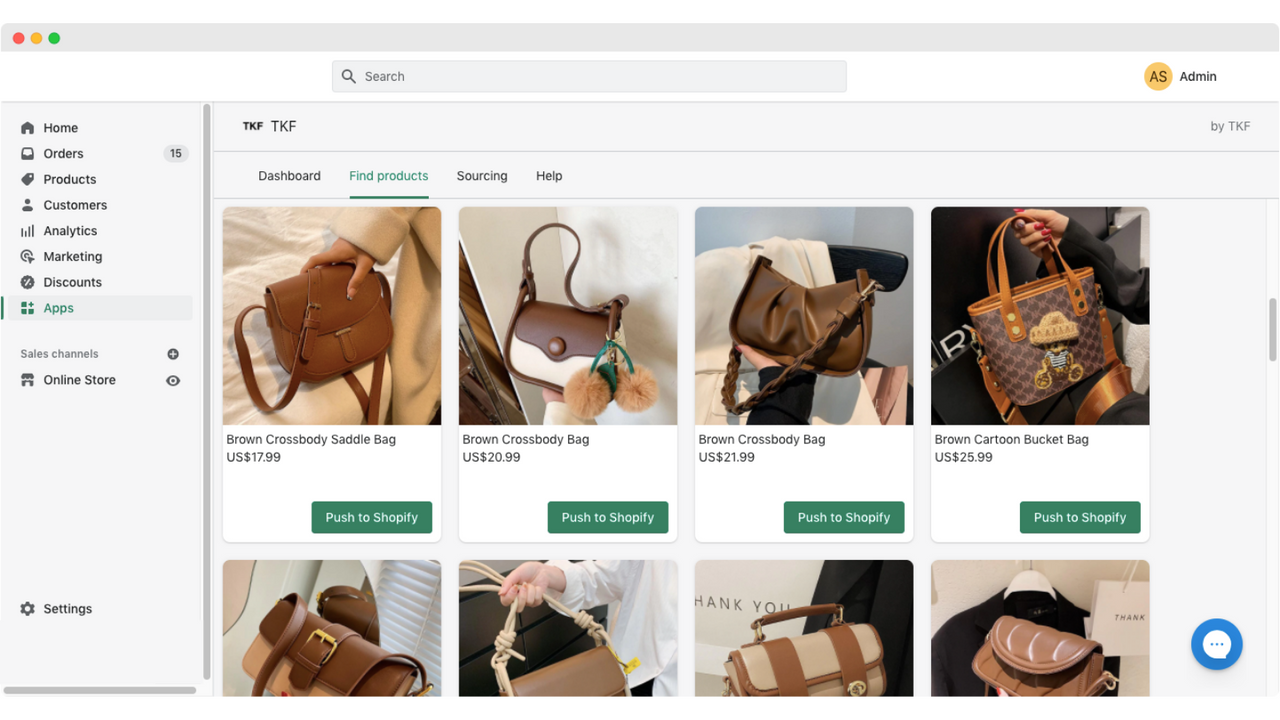The height and width of the screenshot is (720, 1280).
Task: Open the Settings link
Action: [68, 609]
